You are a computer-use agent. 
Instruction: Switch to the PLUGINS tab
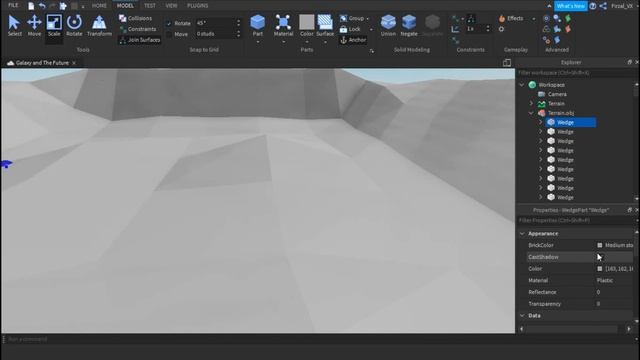[x=198, y=6]
